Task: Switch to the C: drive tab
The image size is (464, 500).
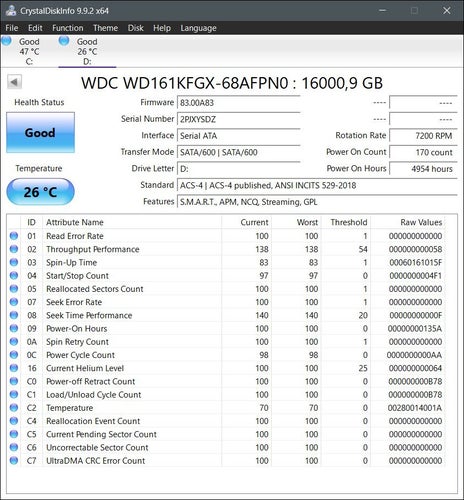Action: pyautogui.click(x=29, y=51)
